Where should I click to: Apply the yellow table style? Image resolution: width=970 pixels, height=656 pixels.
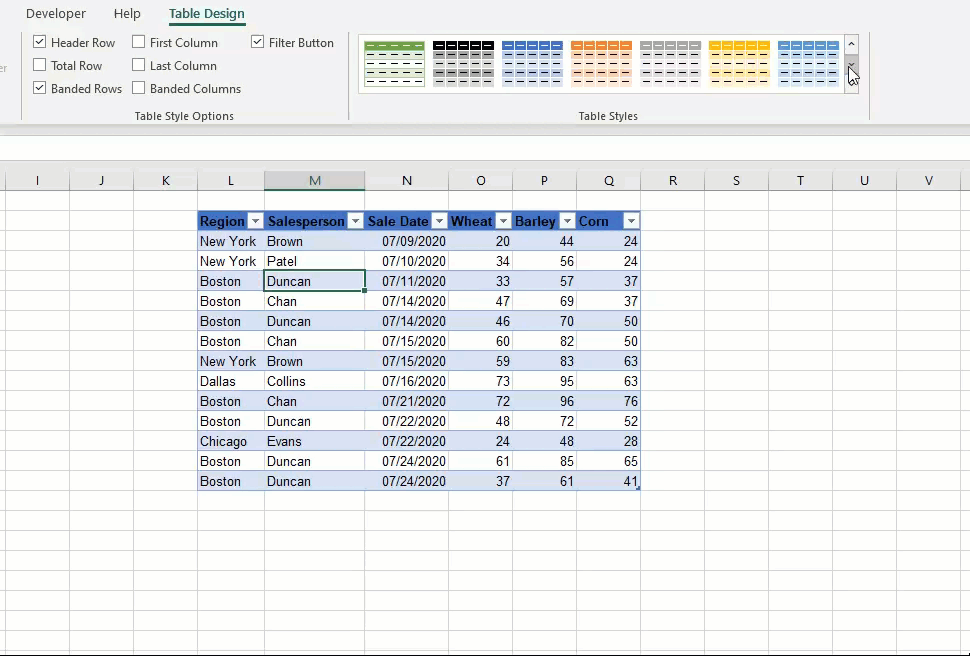(x=739, y=62)
